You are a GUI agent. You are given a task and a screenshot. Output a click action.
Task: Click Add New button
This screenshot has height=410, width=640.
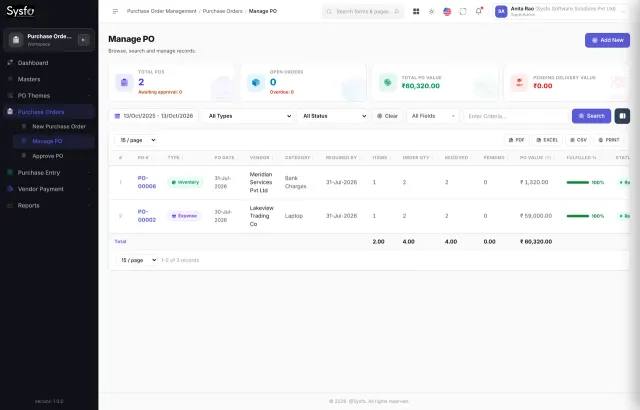[607, 40]
